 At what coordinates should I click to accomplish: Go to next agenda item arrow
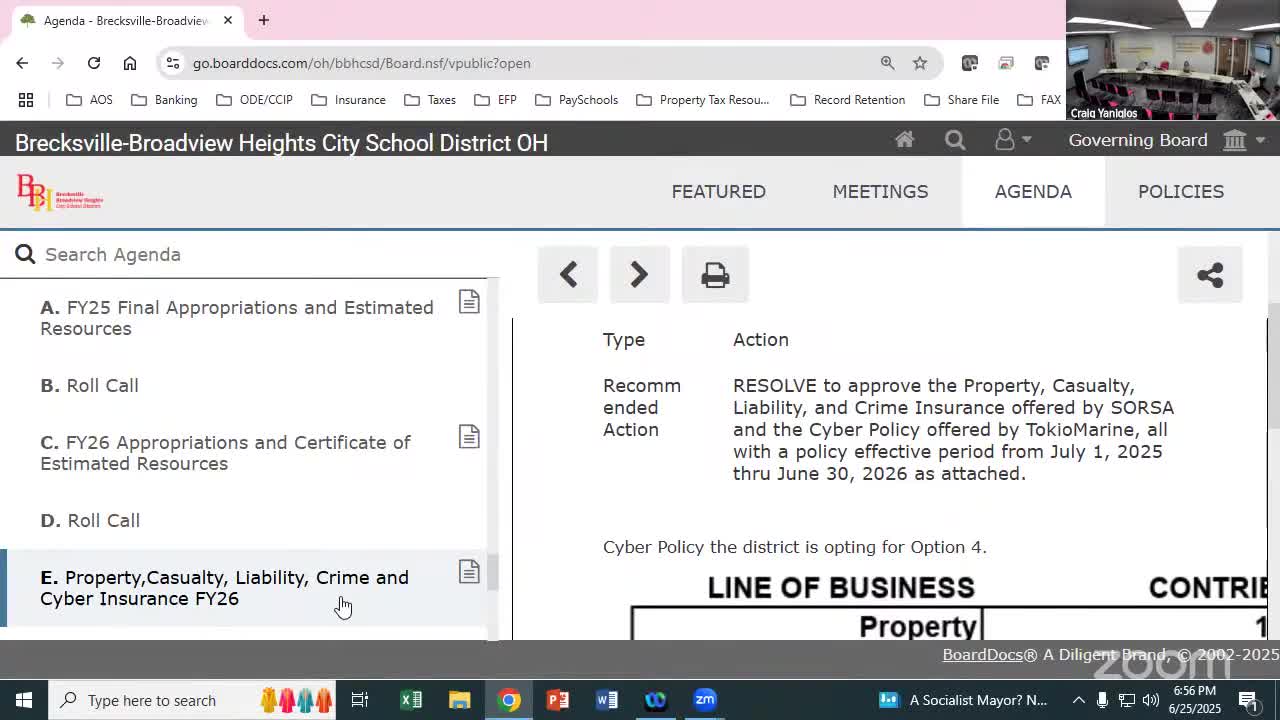pyautogui.click(x=639, y=275)
